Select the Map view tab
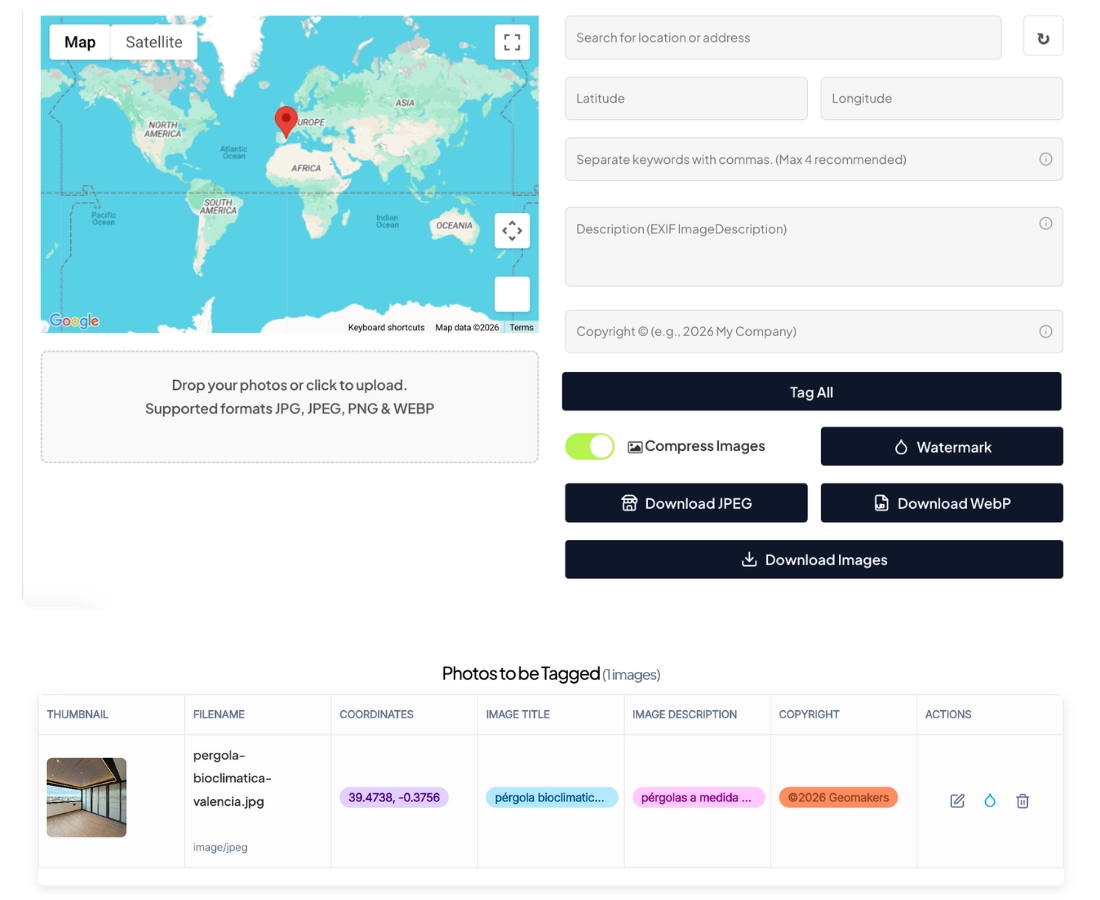Image resolution: width=1100 pixels, height=900 pixels. (x=80, y=42)
